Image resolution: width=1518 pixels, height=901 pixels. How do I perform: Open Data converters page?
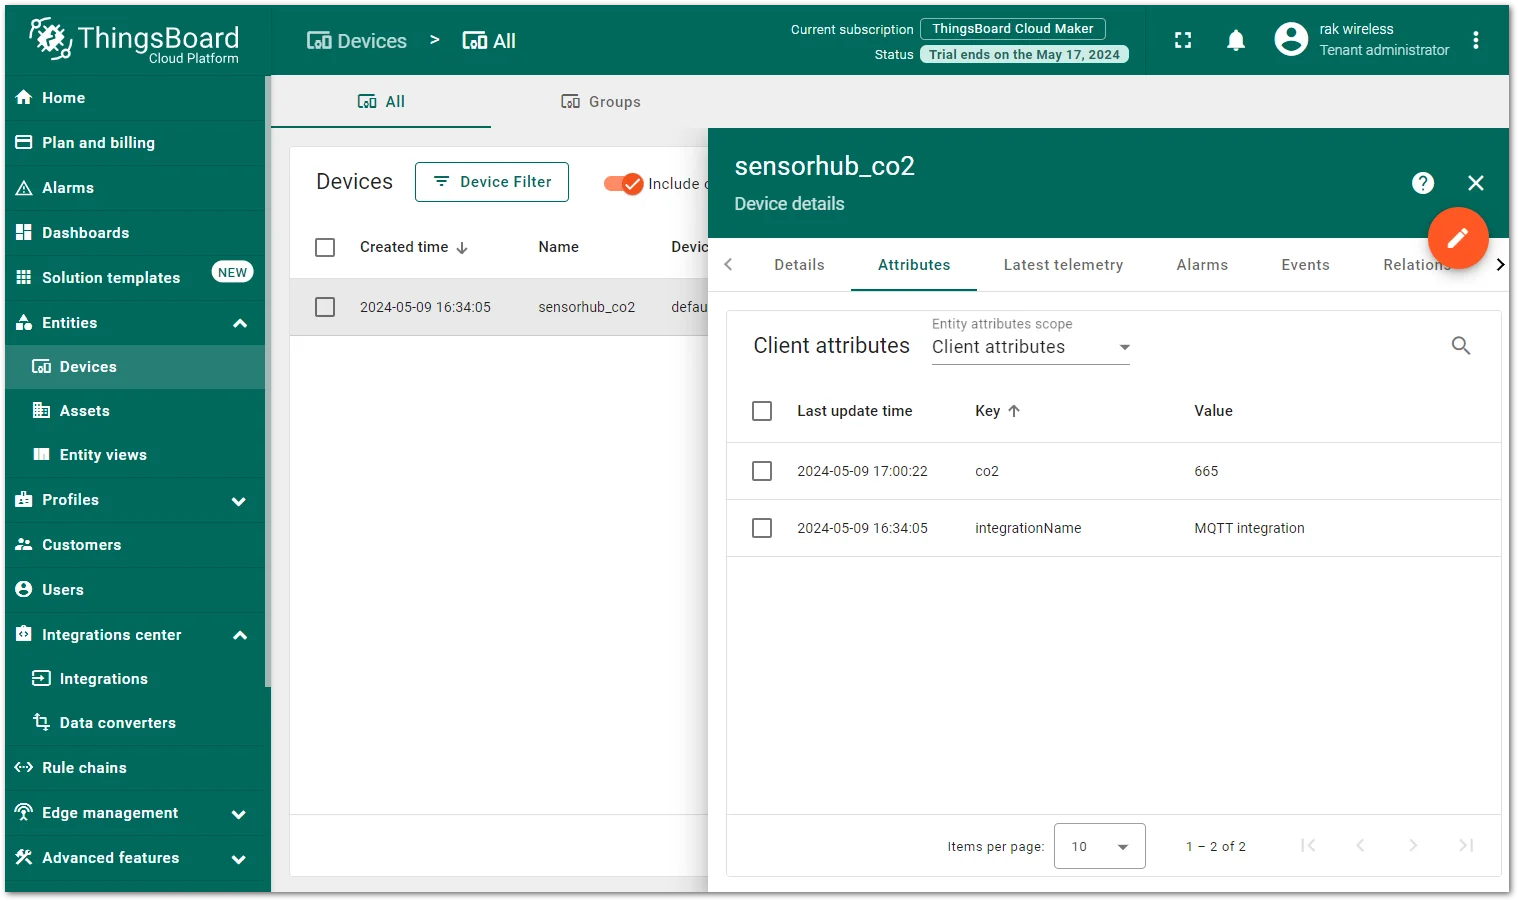pyautogui.click(x=135, y=723)
